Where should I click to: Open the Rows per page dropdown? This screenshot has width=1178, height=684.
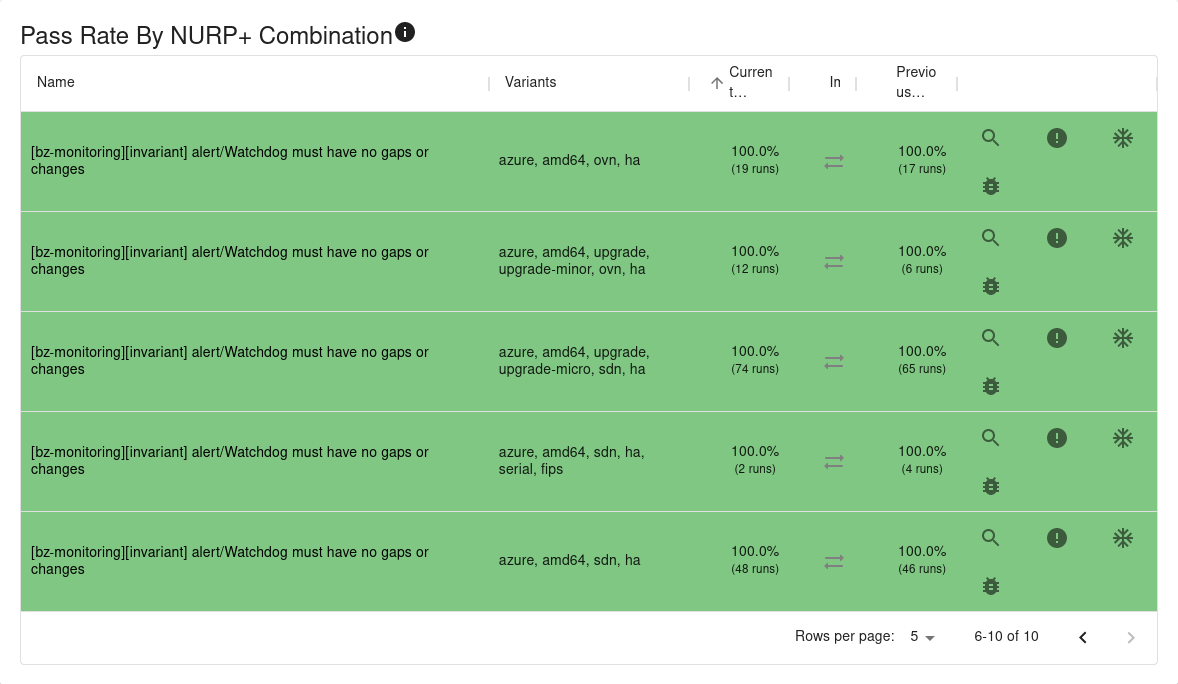(x=922, y=637)
